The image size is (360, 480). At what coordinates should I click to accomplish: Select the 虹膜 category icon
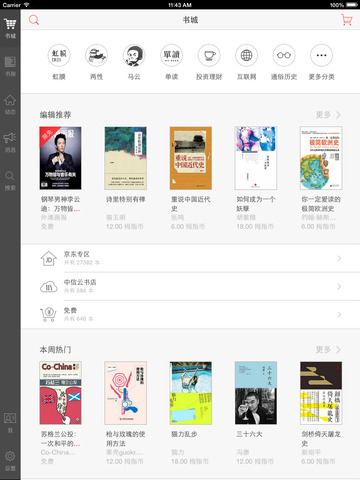59,55
